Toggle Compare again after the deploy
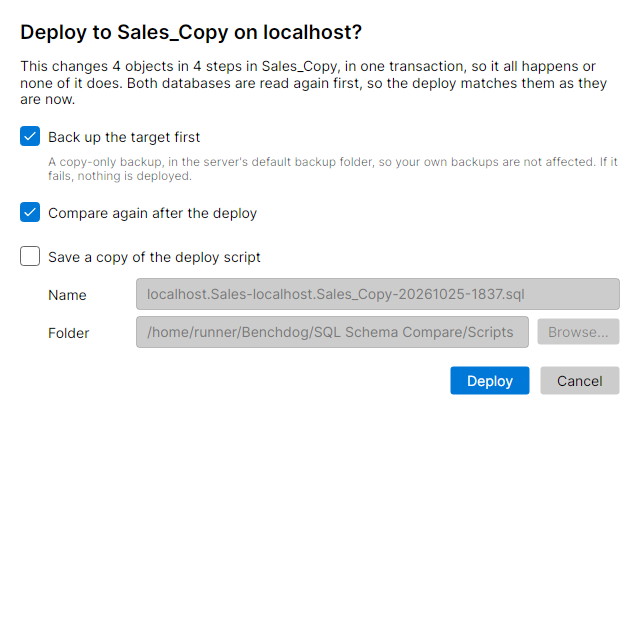This screenshot has width=640, height=640. [30, 212]
